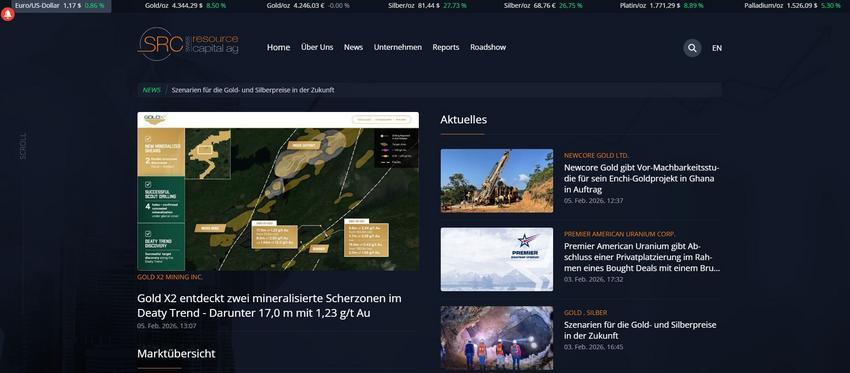Go to the News menu item
Screen dimensions: 850x373
point(353,47)
